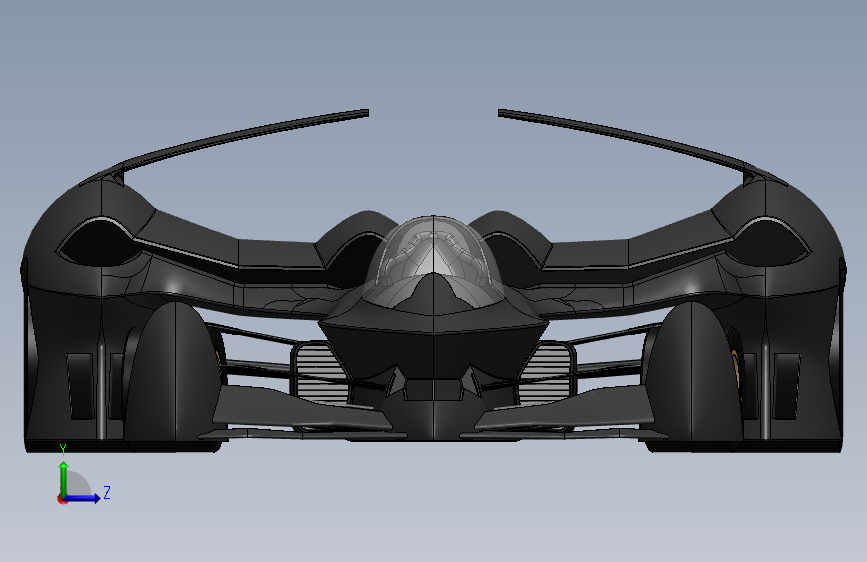
Task: Click the red origin dot of triad
Action: click(62, 499)
